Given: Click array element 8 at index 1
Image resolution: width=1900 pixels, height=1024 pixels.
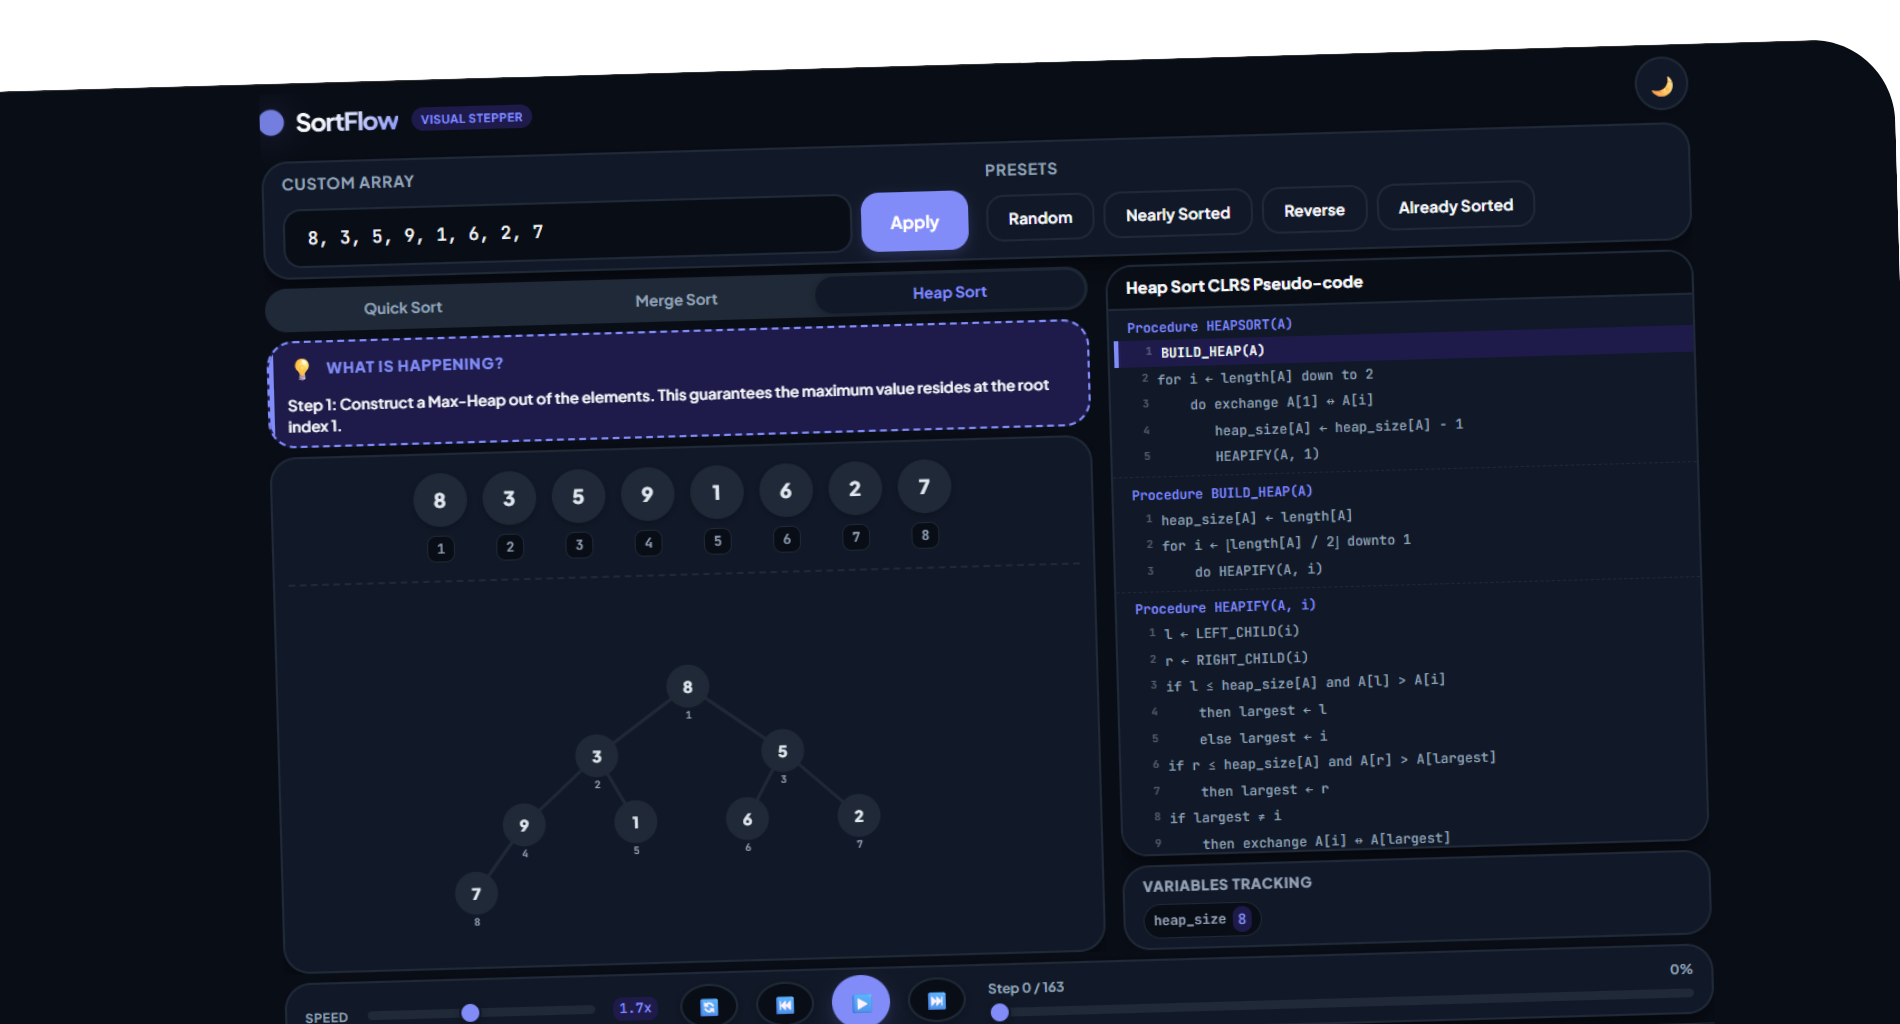Looking at the screenshot, I should [x=440, y=501].
